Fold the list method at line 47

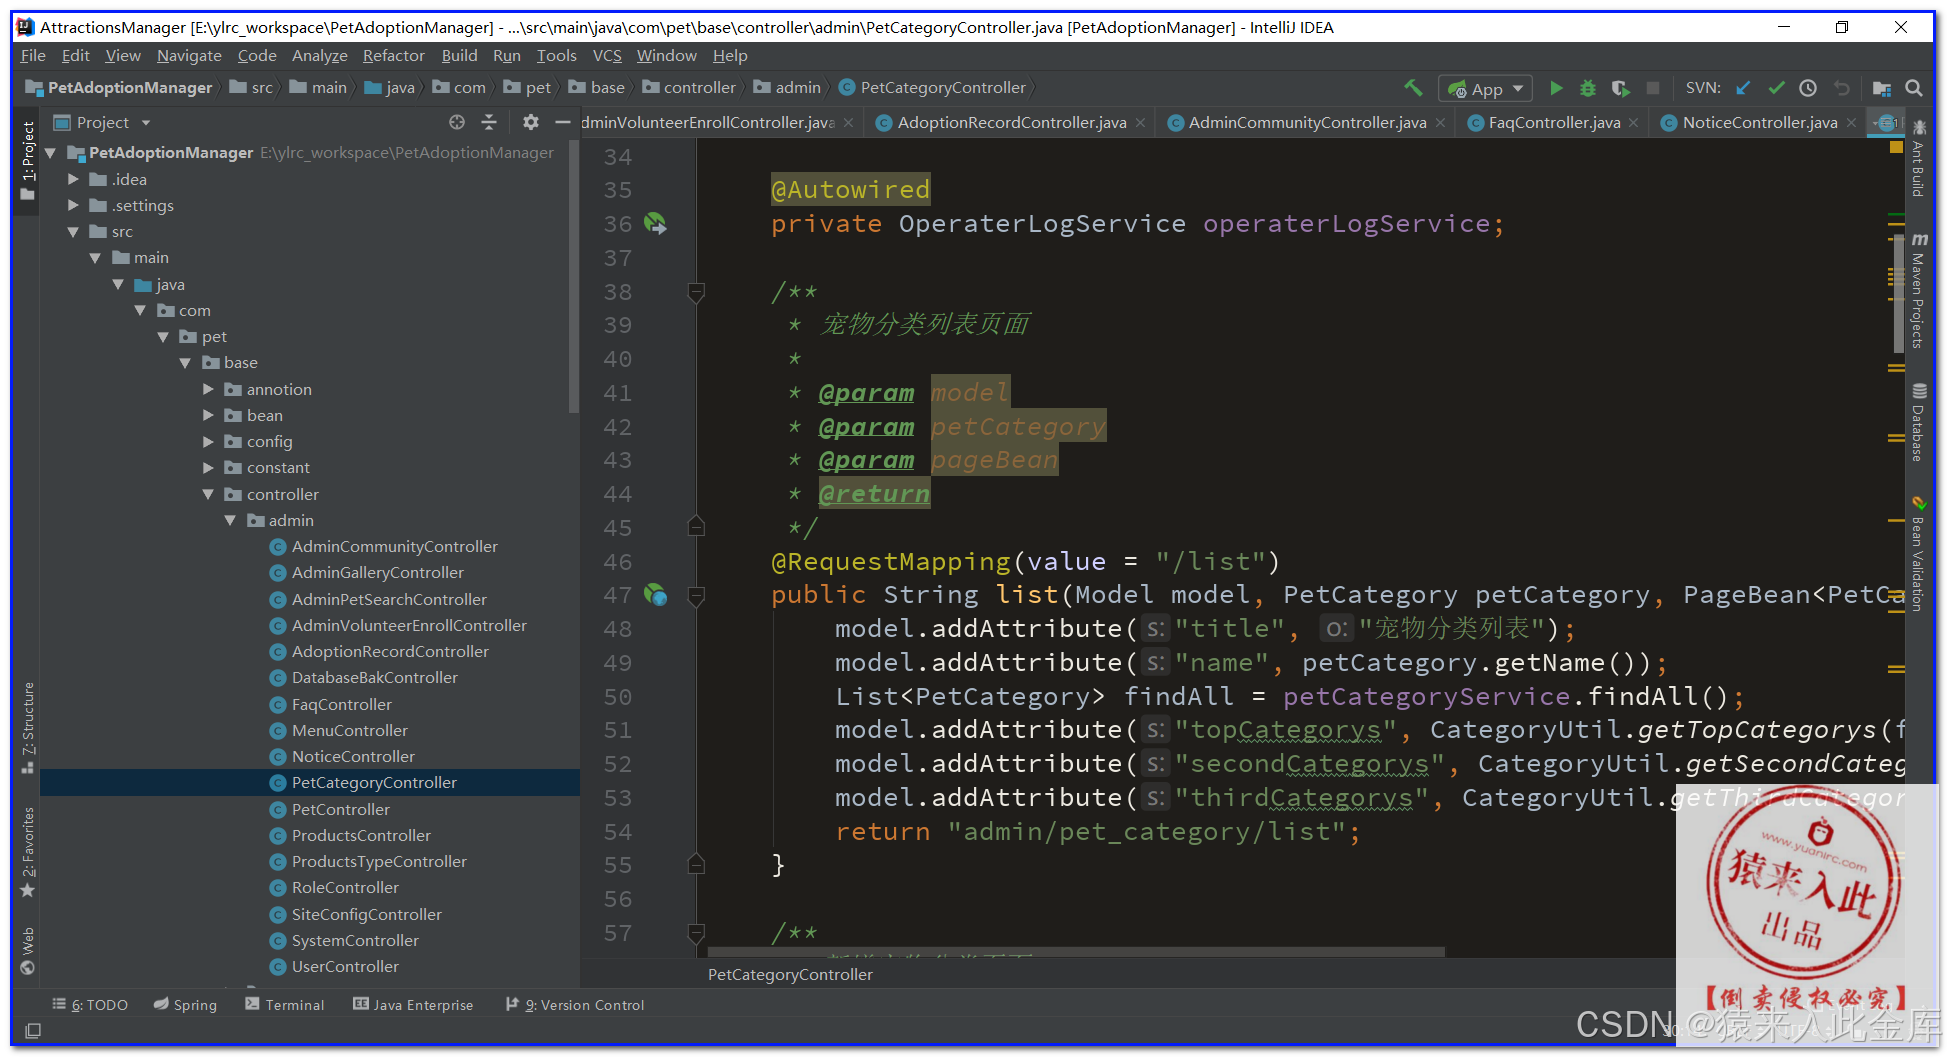coord(696,596)
